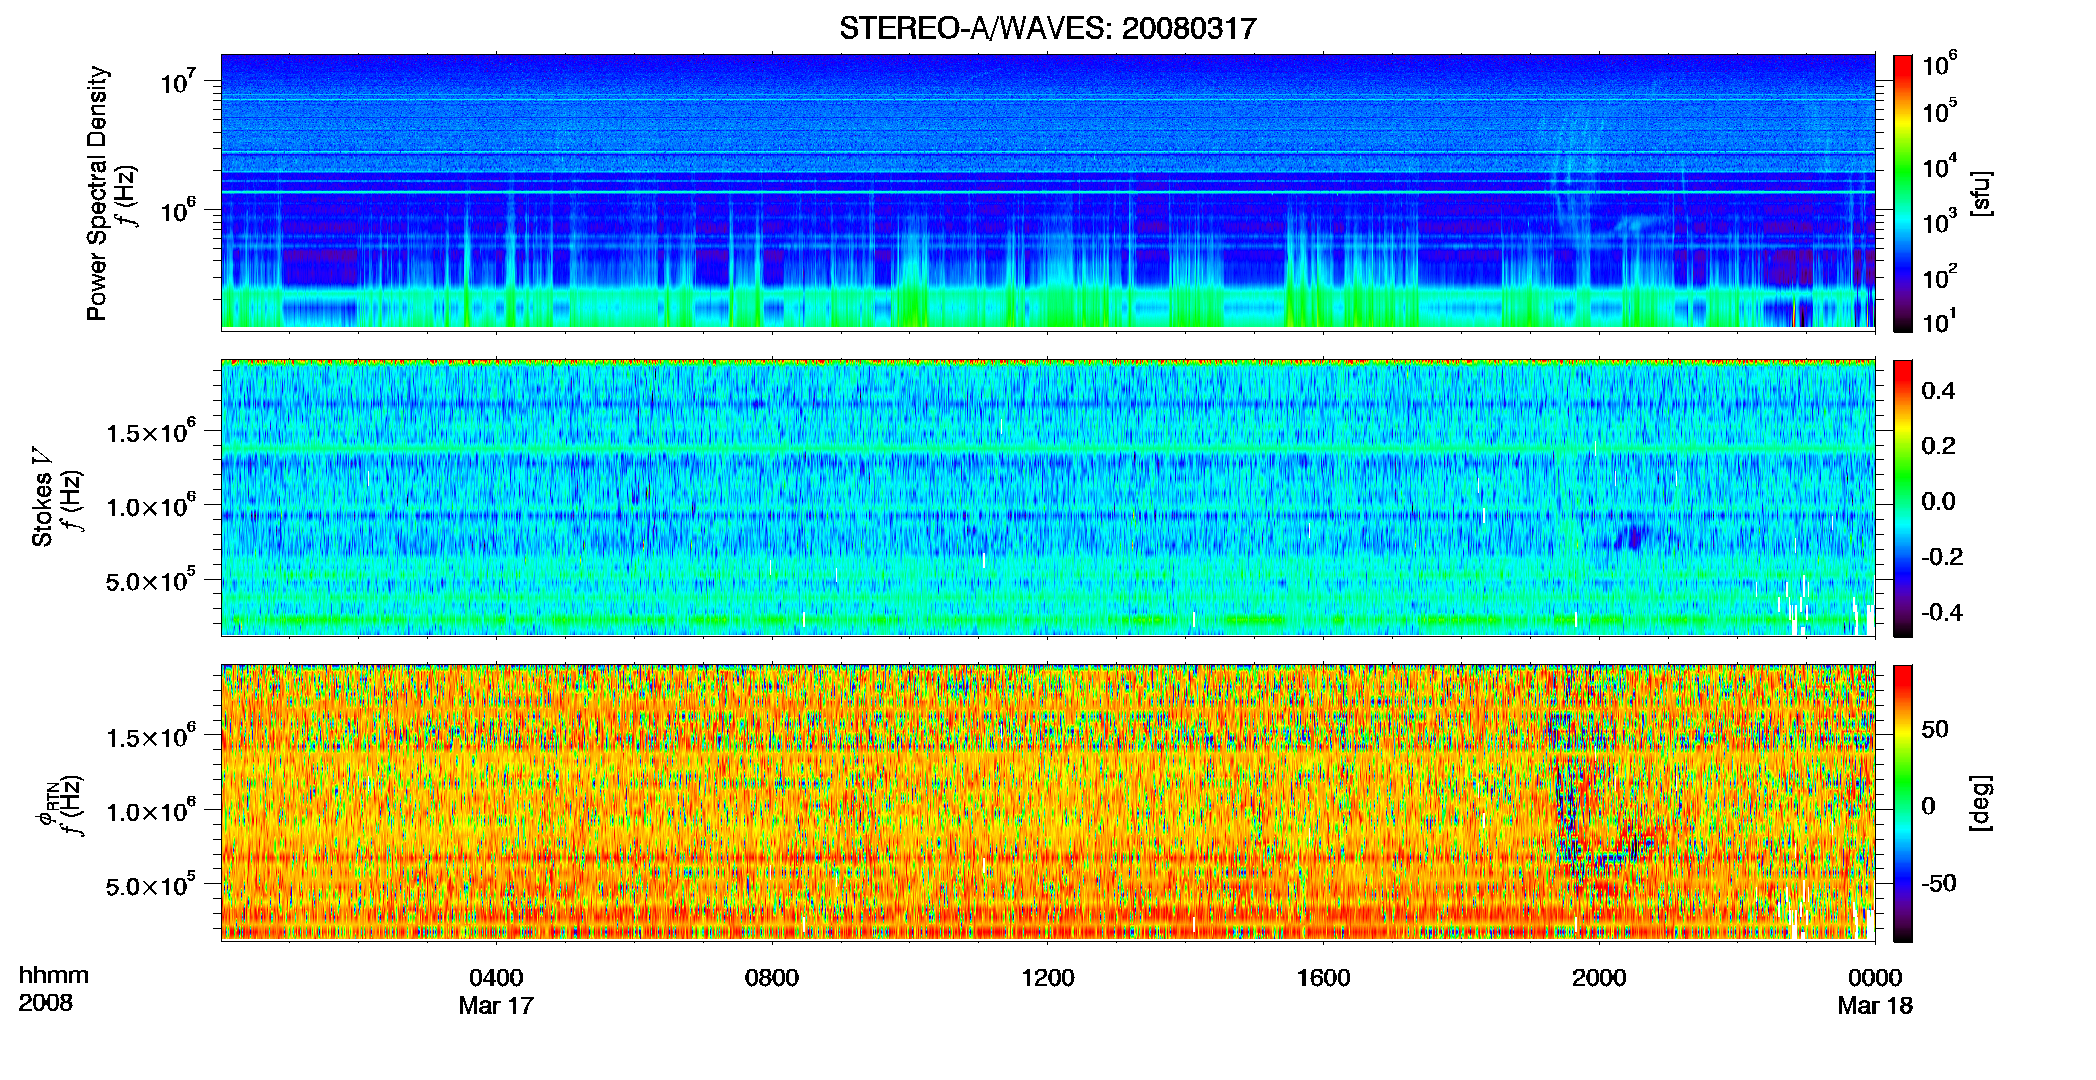
Task: Click inside the φ RTN direction panel
Action: tap(1048, 803)
